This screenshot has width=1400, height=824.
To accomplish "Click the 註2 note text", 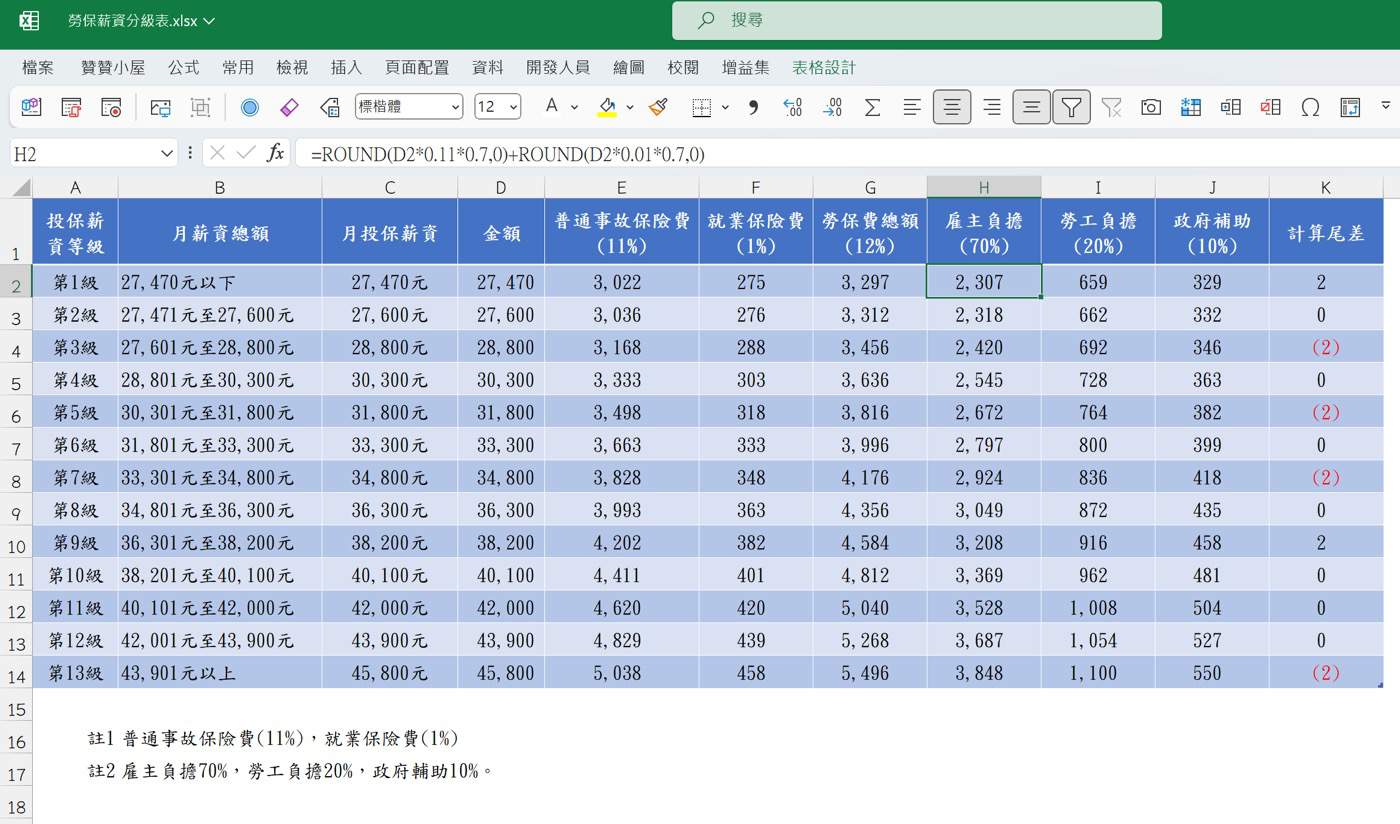I will (291, 771).
